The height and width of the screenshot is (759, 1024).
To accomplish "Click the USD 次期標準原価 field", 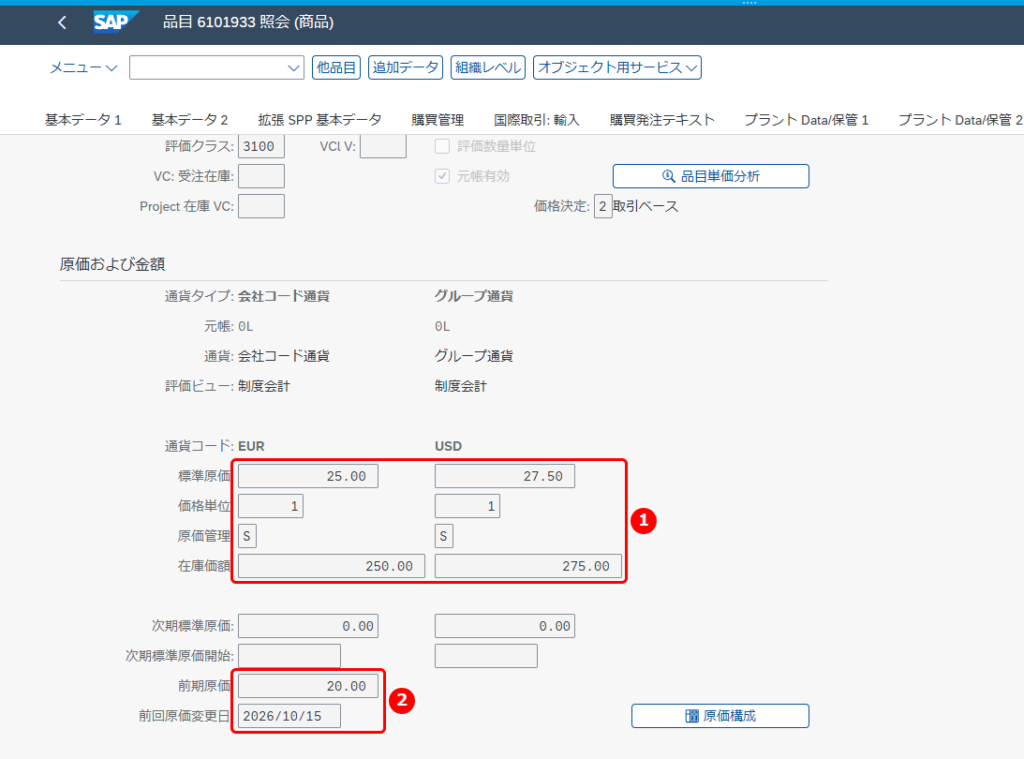I will coord(505,626).
